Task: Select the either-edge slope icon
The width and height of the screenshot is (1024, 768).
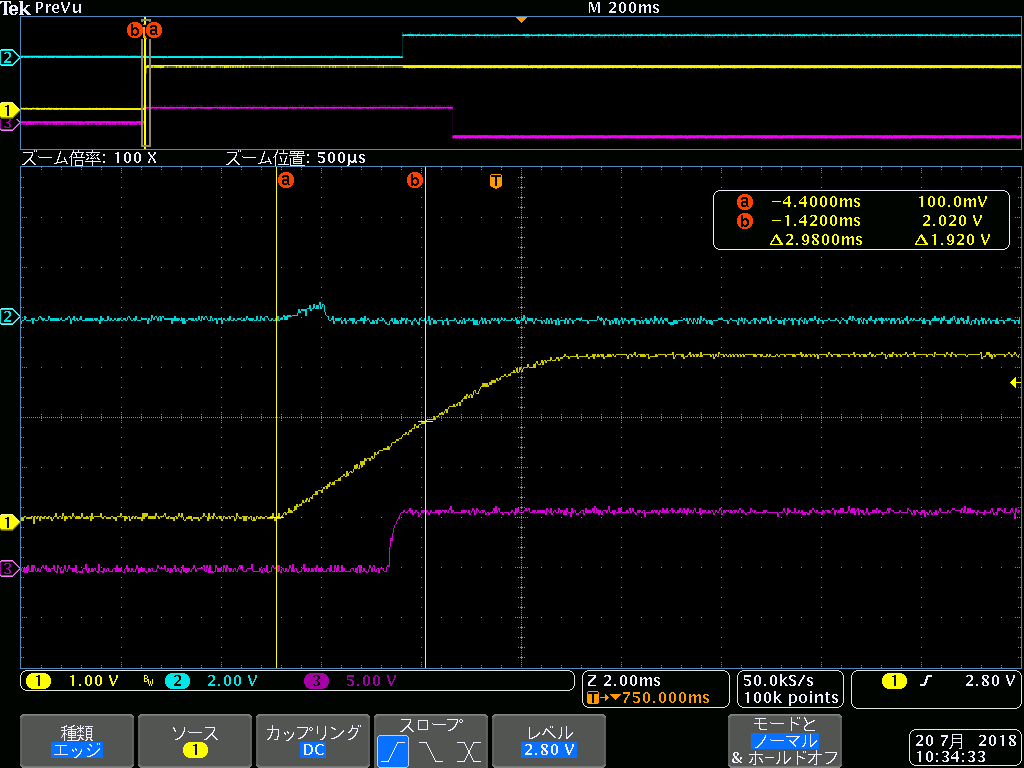Action: click(468, 751)
